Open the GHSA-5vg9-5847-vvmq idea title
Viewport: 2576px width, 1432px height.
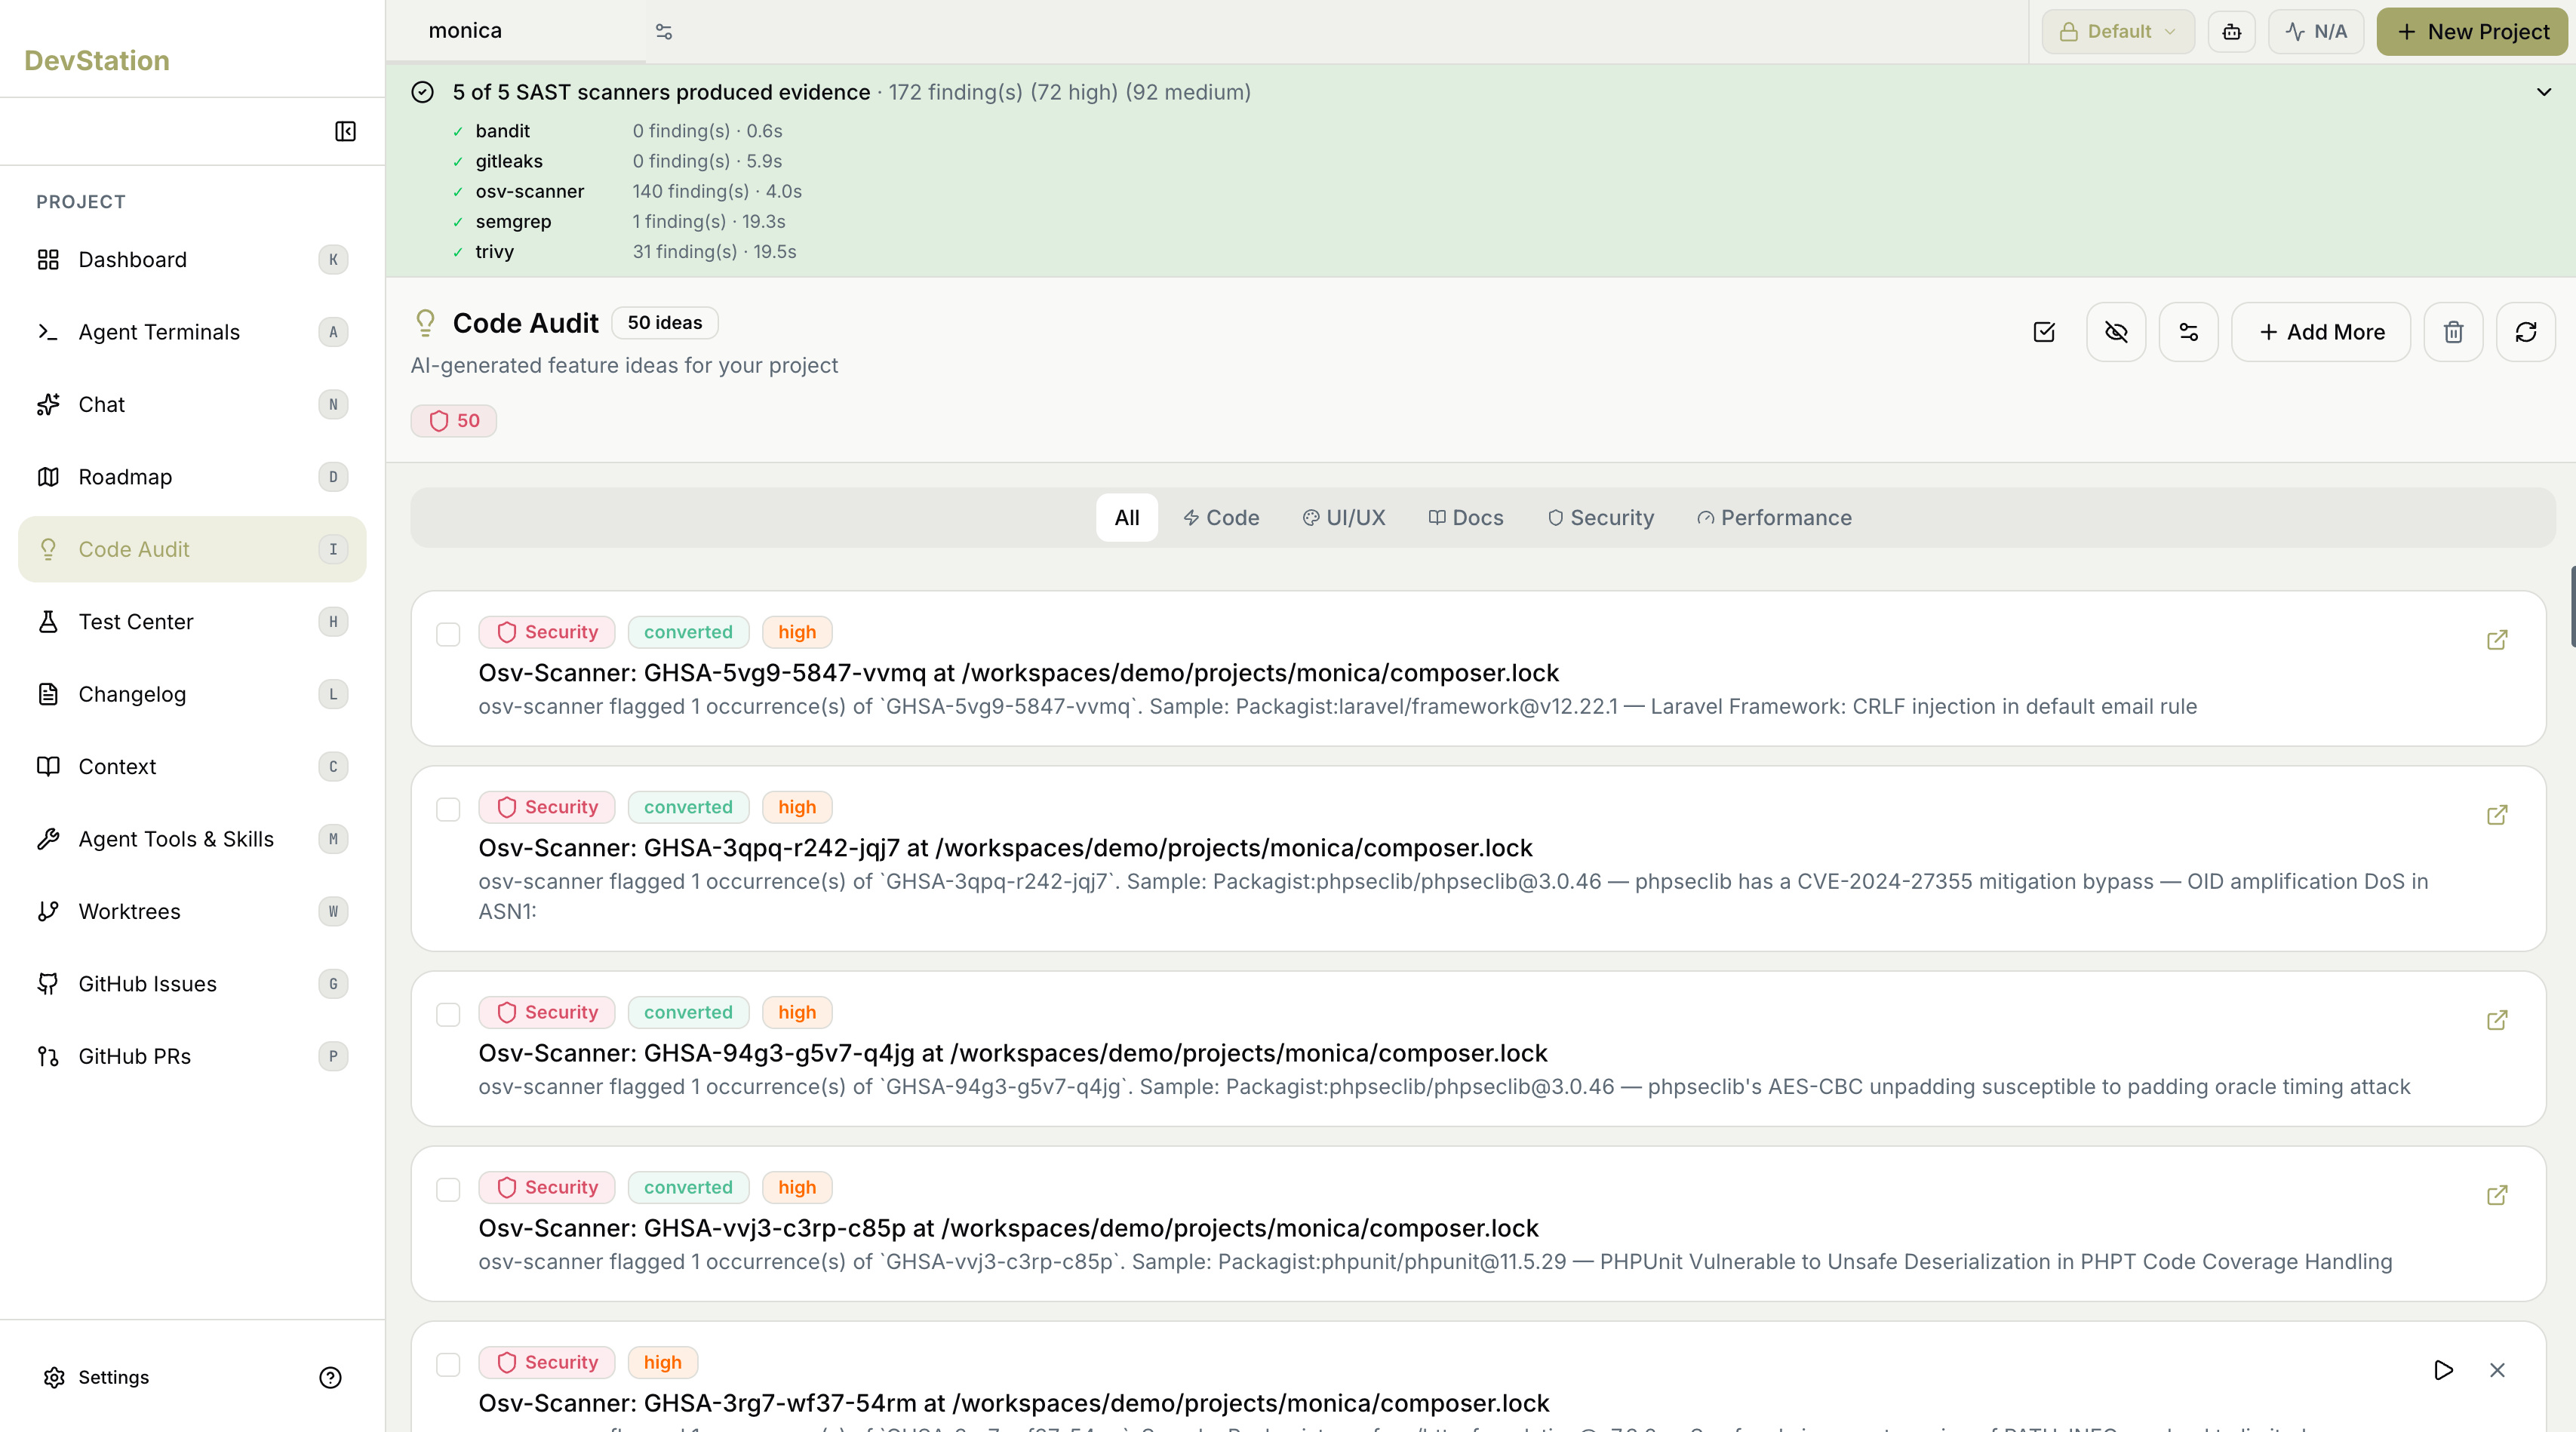pyautogui.click(x=1019, y=673)
